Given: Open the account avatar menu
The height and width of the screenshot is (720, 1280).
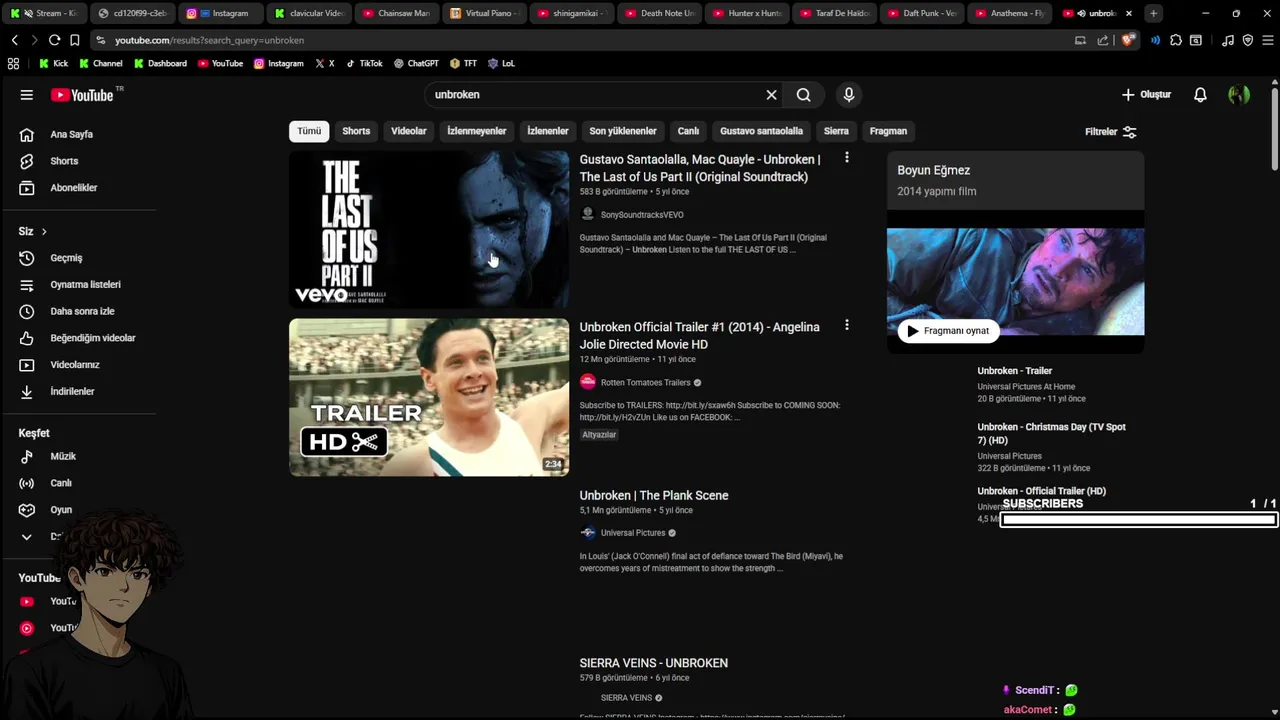Looking at the screenshot, I should tap(1239, 95).
